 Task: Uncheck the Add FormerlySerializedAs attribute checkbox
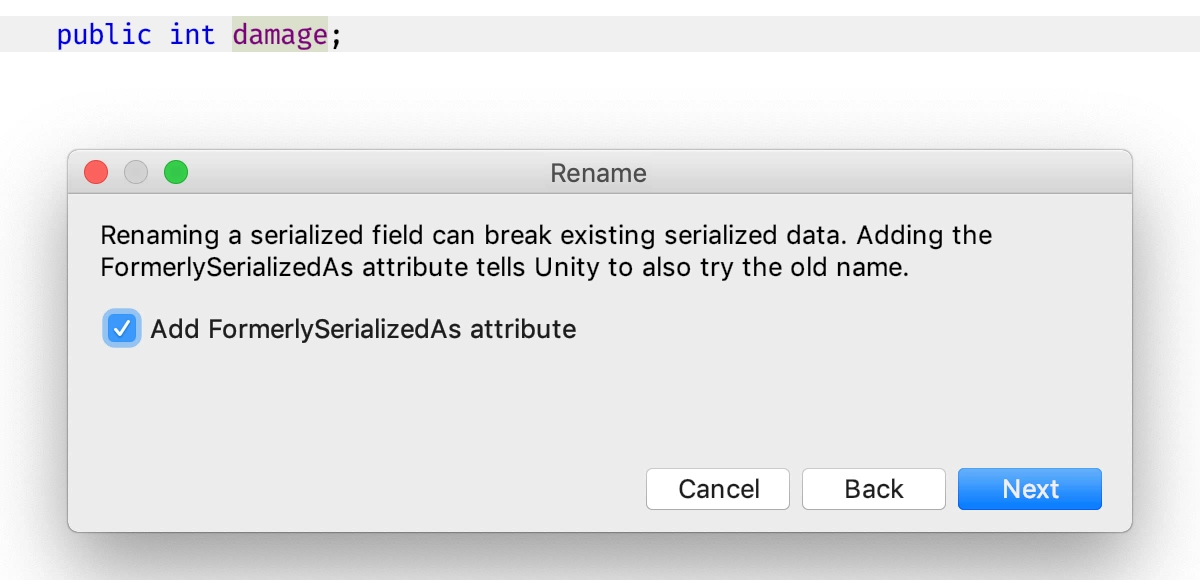(x=122, y=328)
